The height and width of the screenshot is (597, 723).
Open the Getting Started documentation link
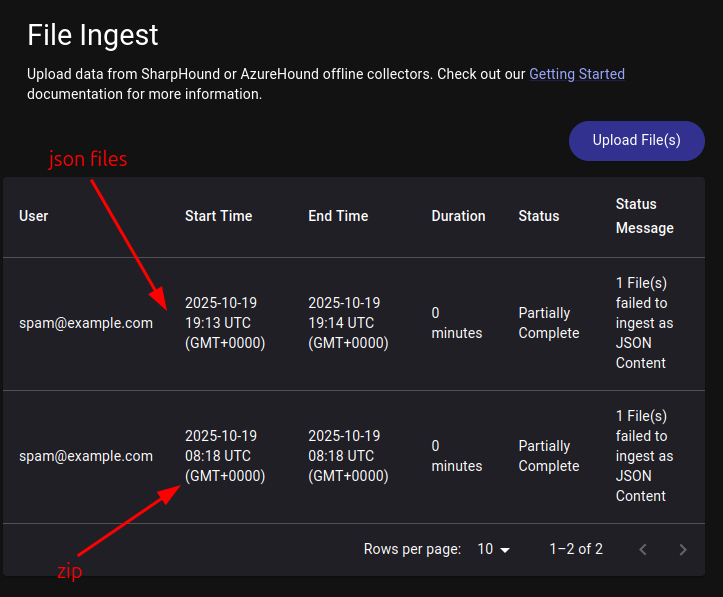coord(576,74)
